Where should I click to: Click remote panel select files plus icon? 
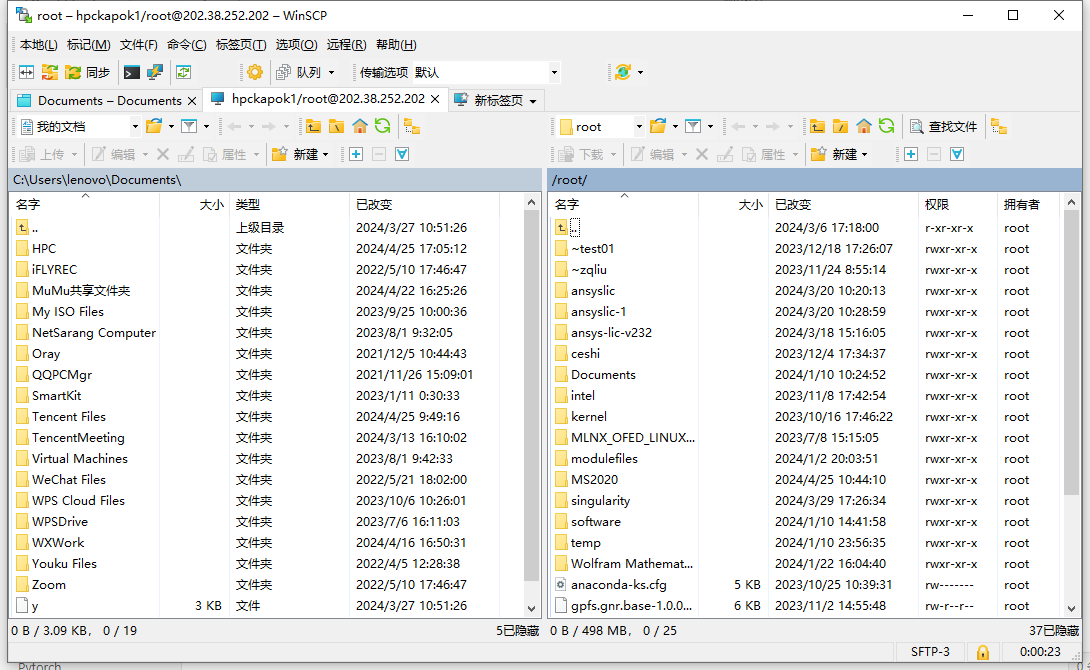click(x=911, y=154)
